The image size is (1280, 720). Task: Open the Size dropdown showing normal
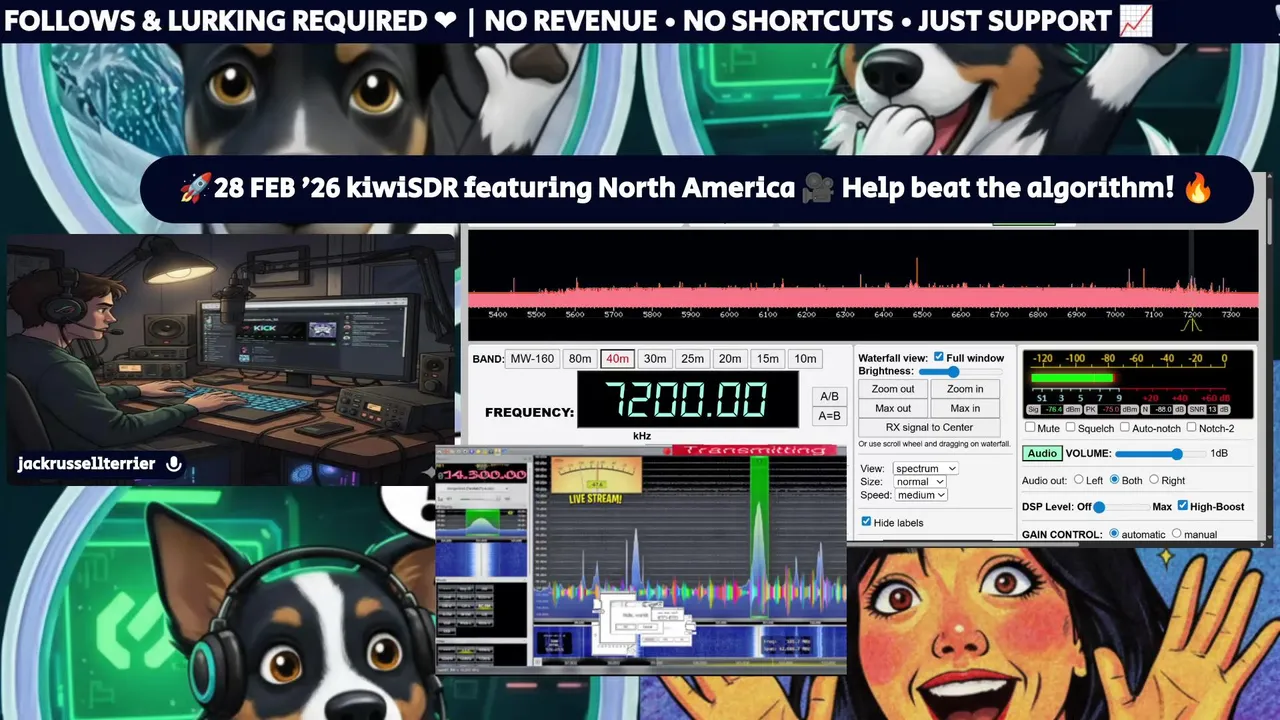click(x=919, y=481)
